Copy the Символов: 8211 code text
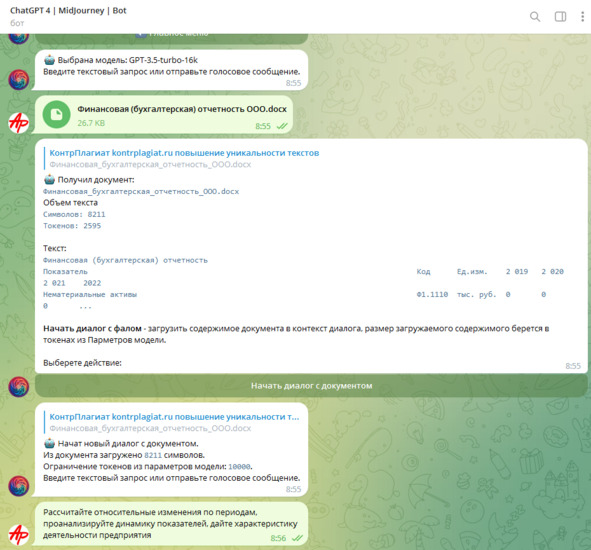The height and width of the screenshot is (550, 591). coord(74,214)
